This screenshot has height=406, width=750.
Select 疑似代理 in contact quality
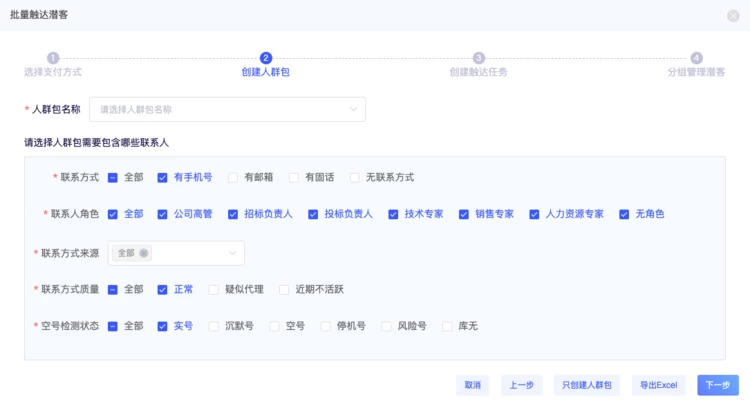coord(213,289)
